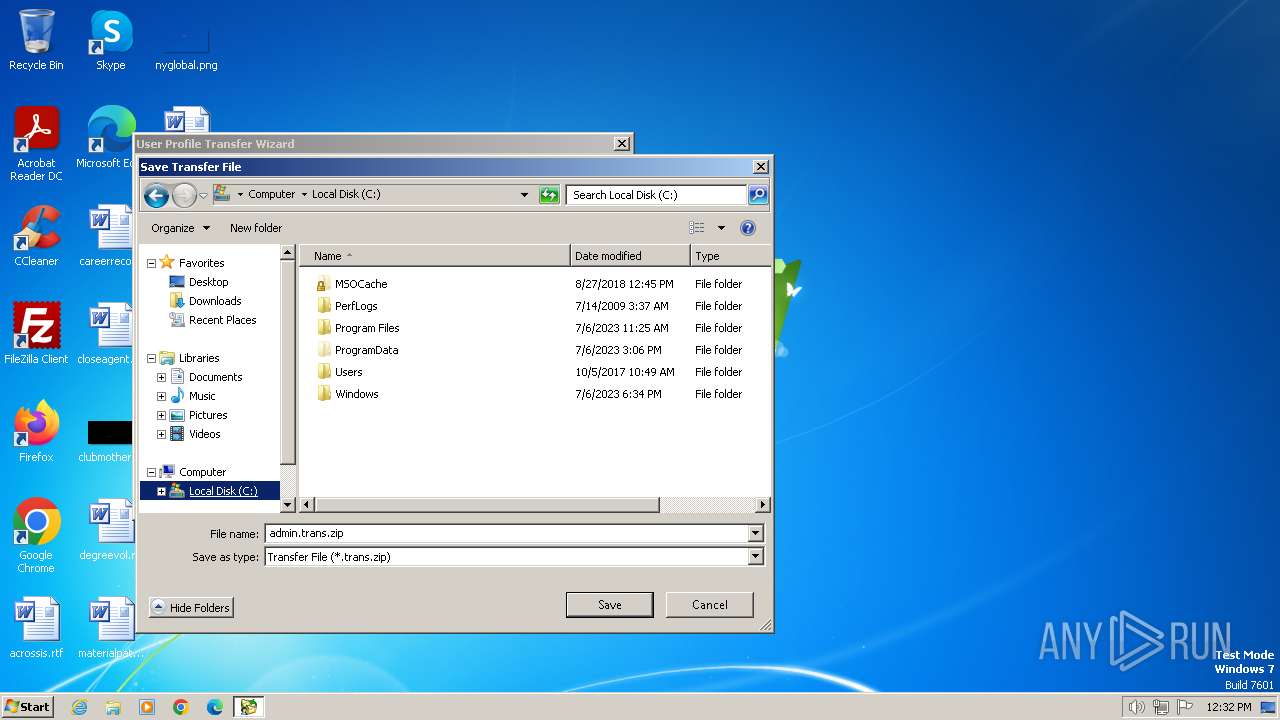Click the file list right scroll arrow

(763, 505)
